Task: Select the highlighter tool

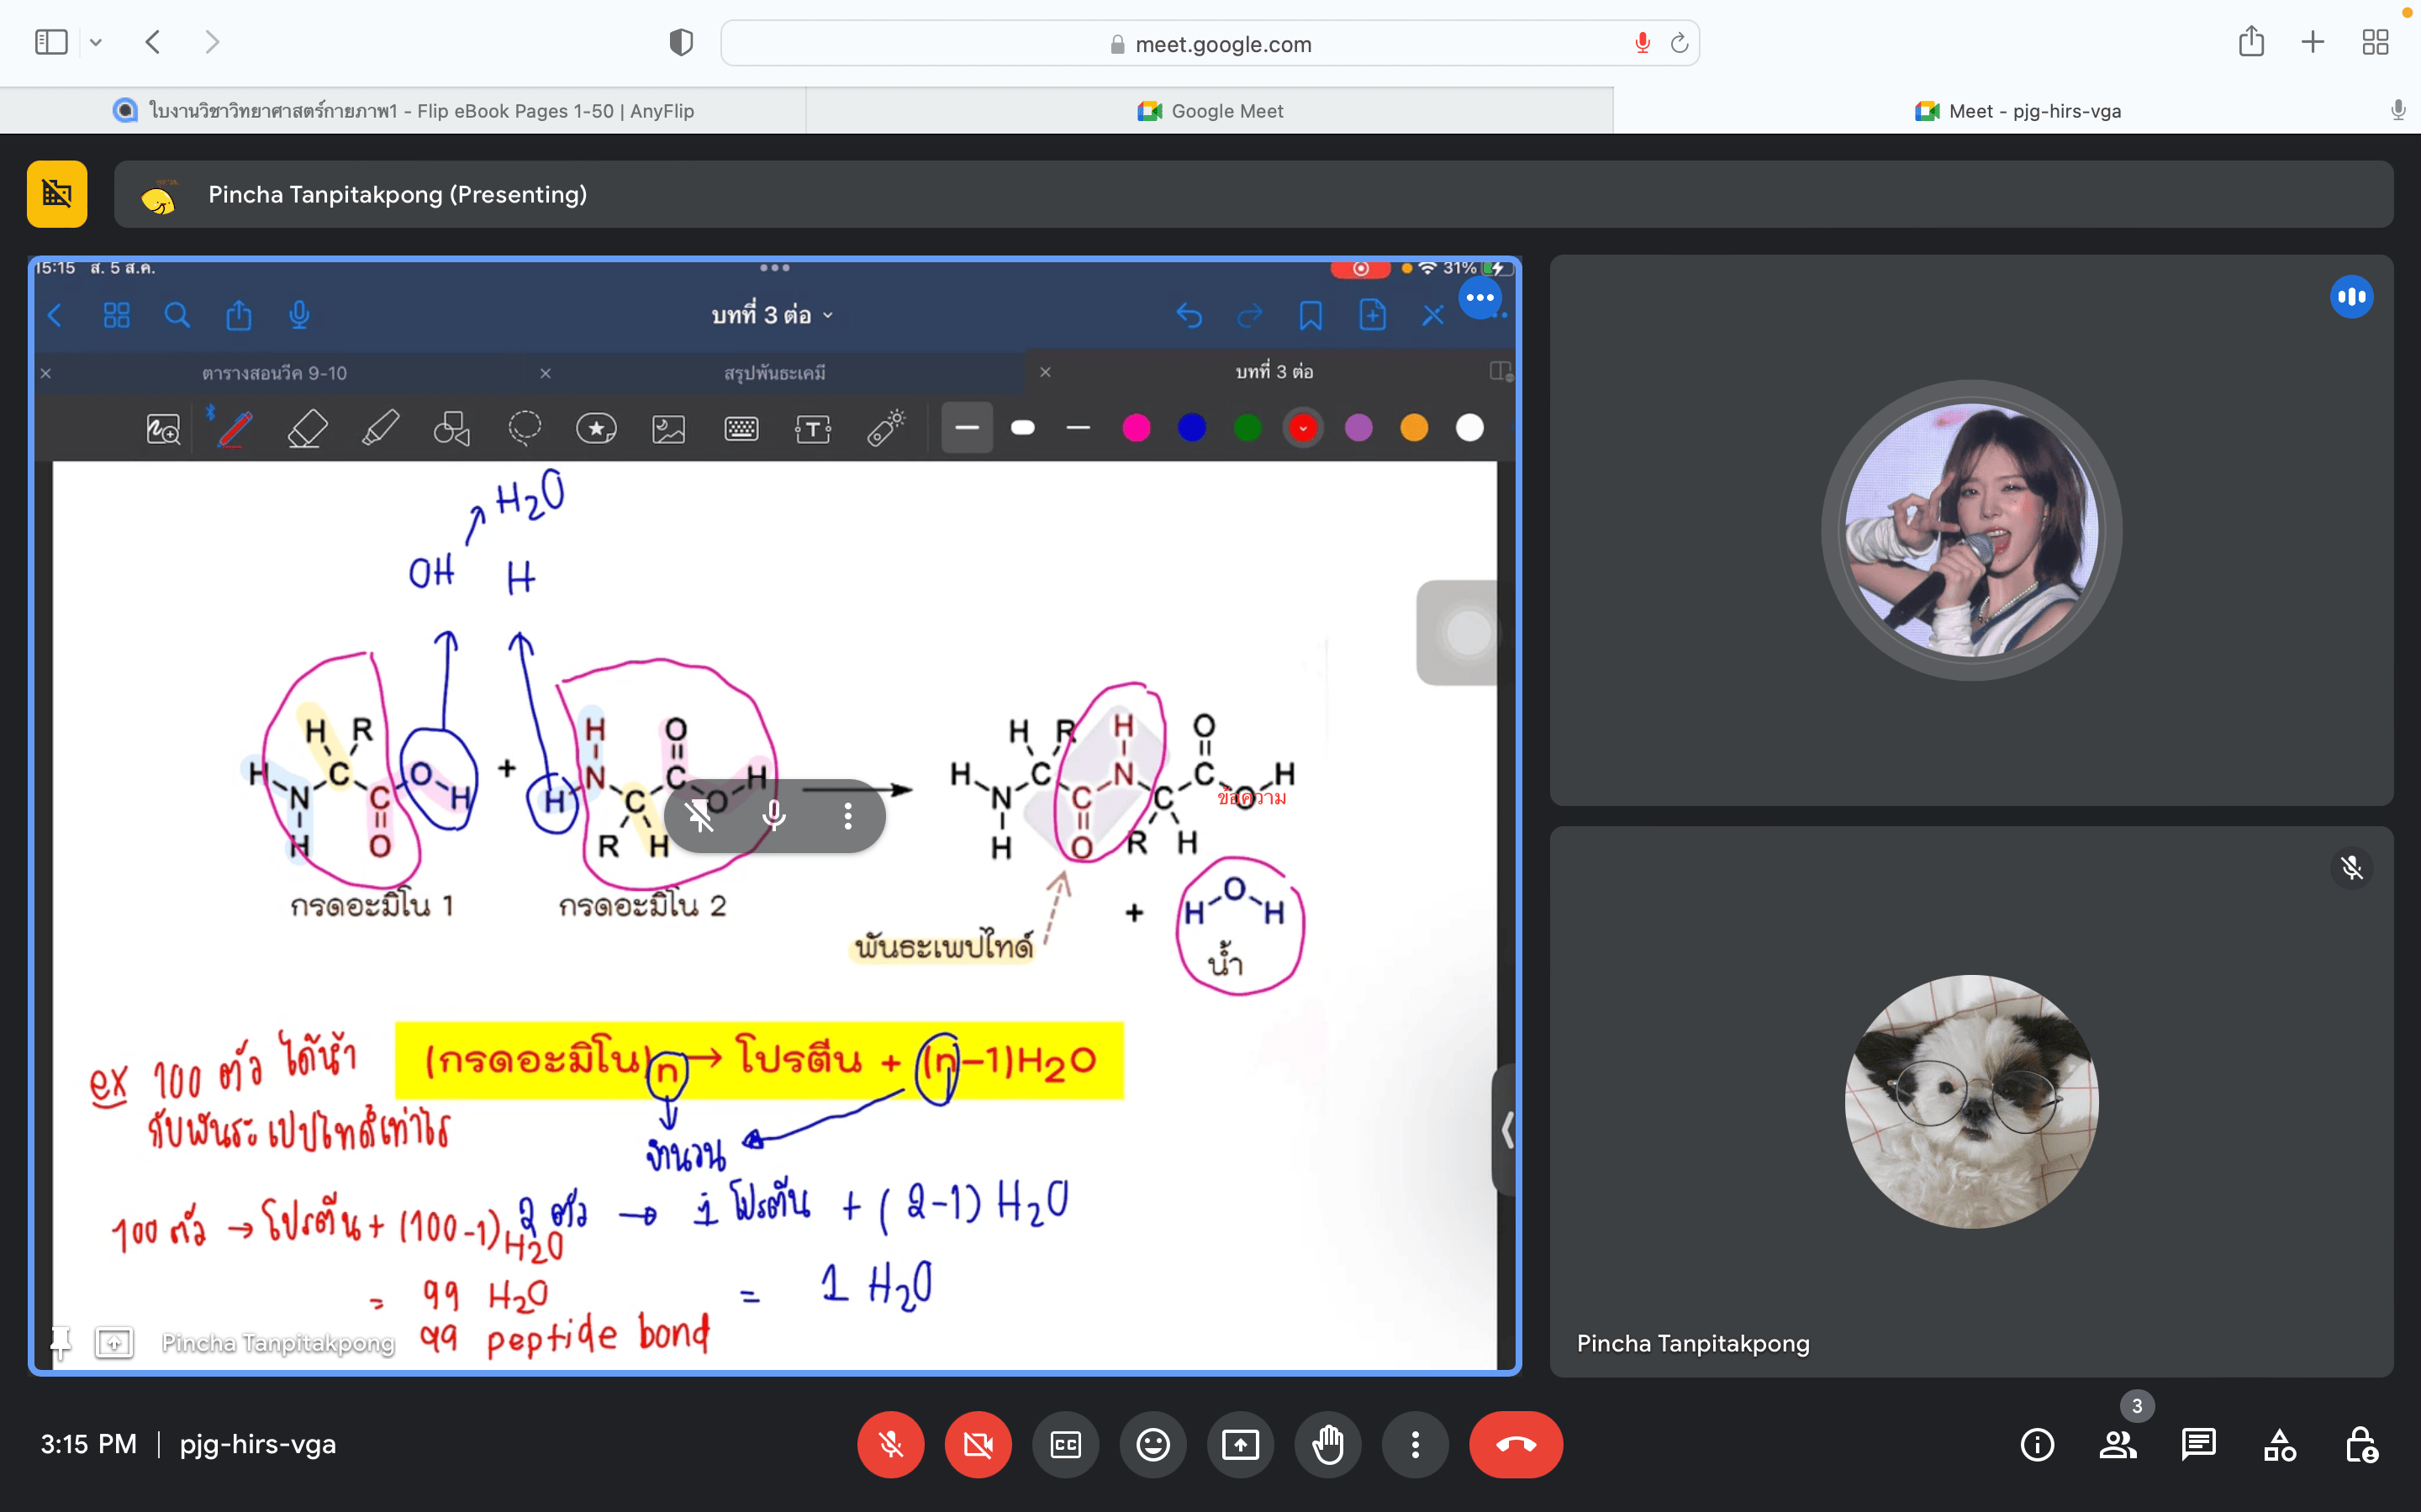Action: tap(380, 429)
